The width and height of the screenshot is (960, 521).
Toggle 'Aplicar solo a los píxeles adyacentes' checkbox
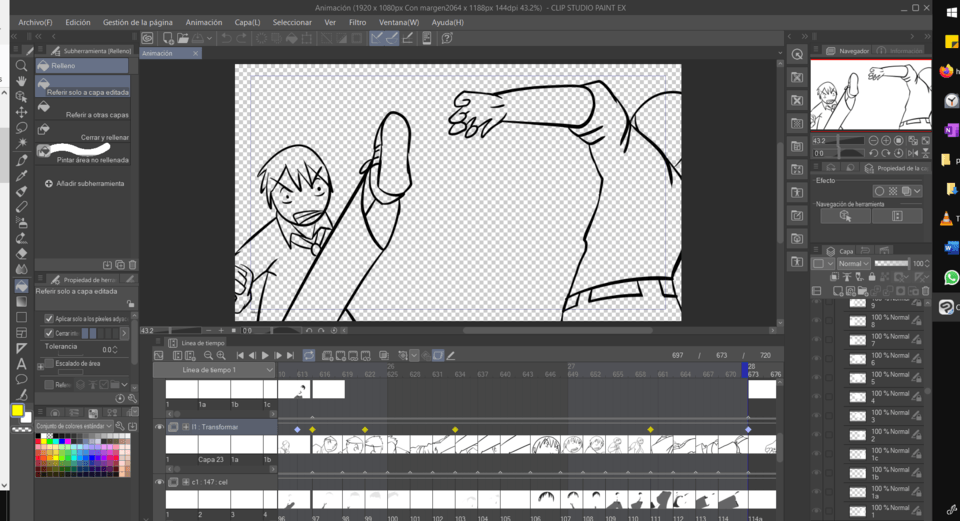(49, 319)
